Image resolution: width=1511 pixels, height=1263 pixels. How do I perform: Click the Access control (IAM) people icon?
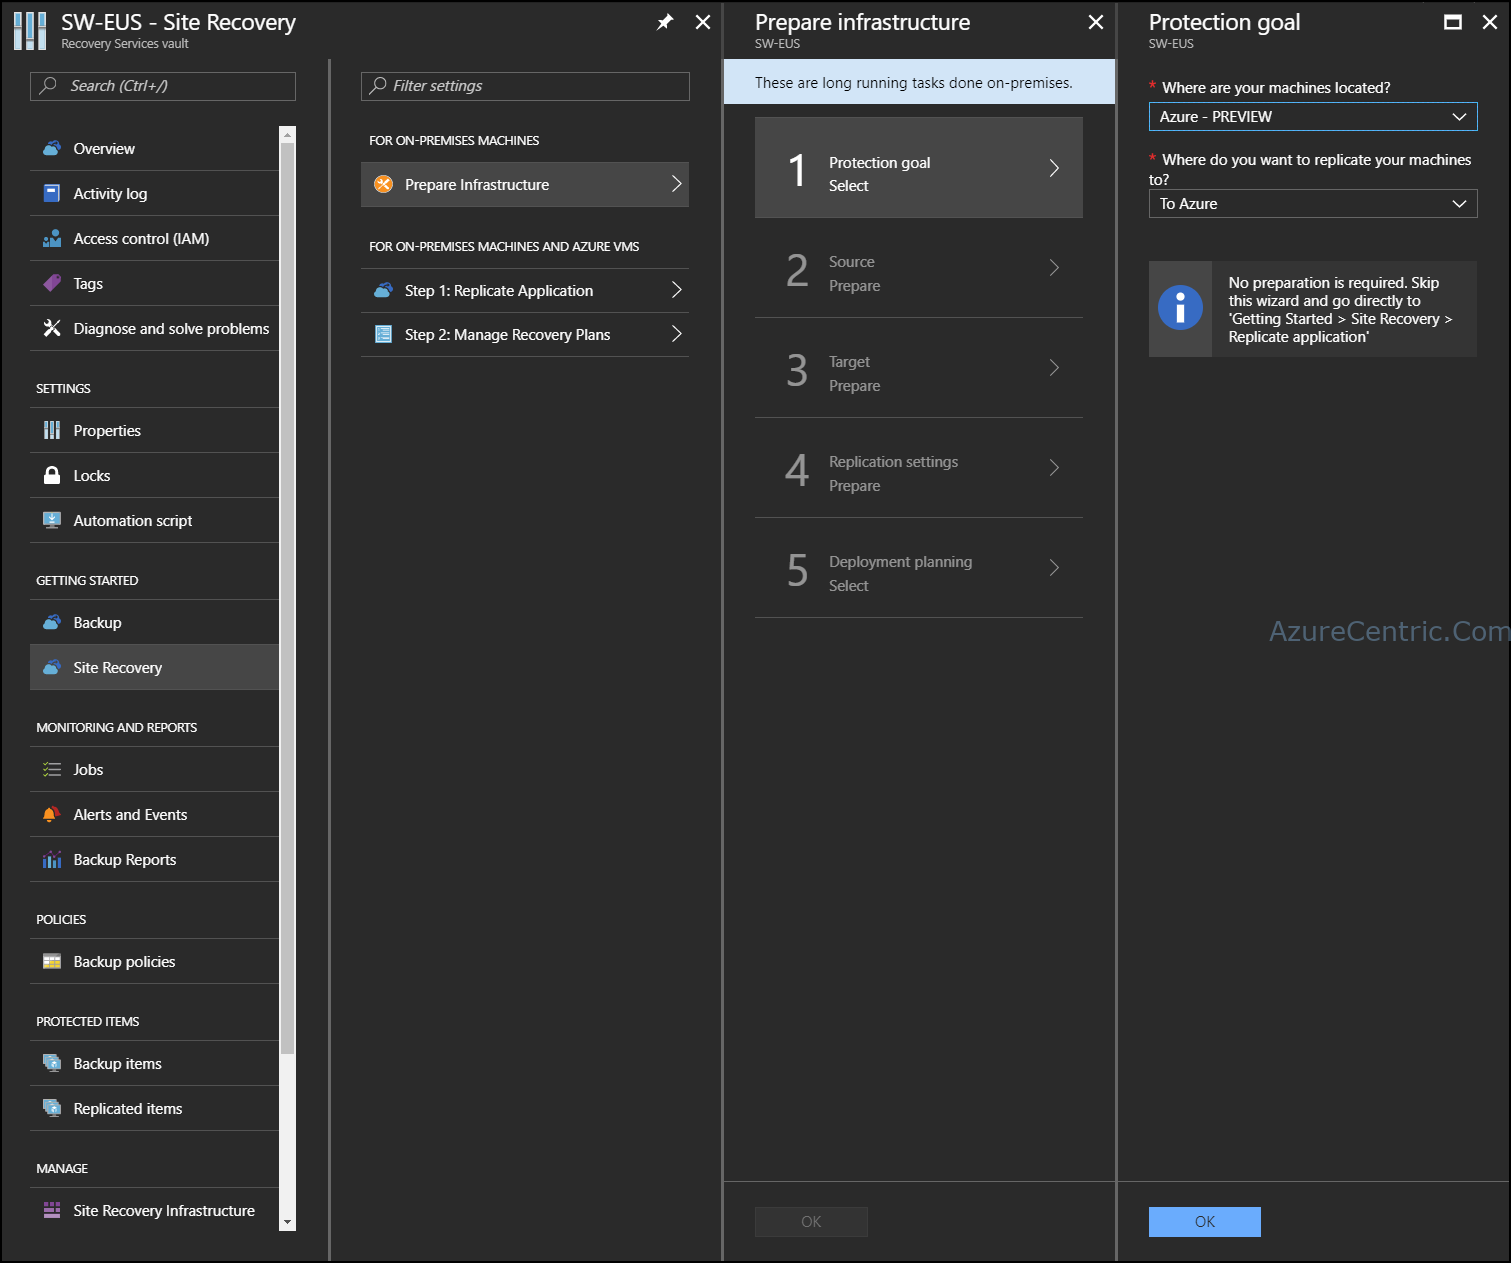(x=52, y=238)
